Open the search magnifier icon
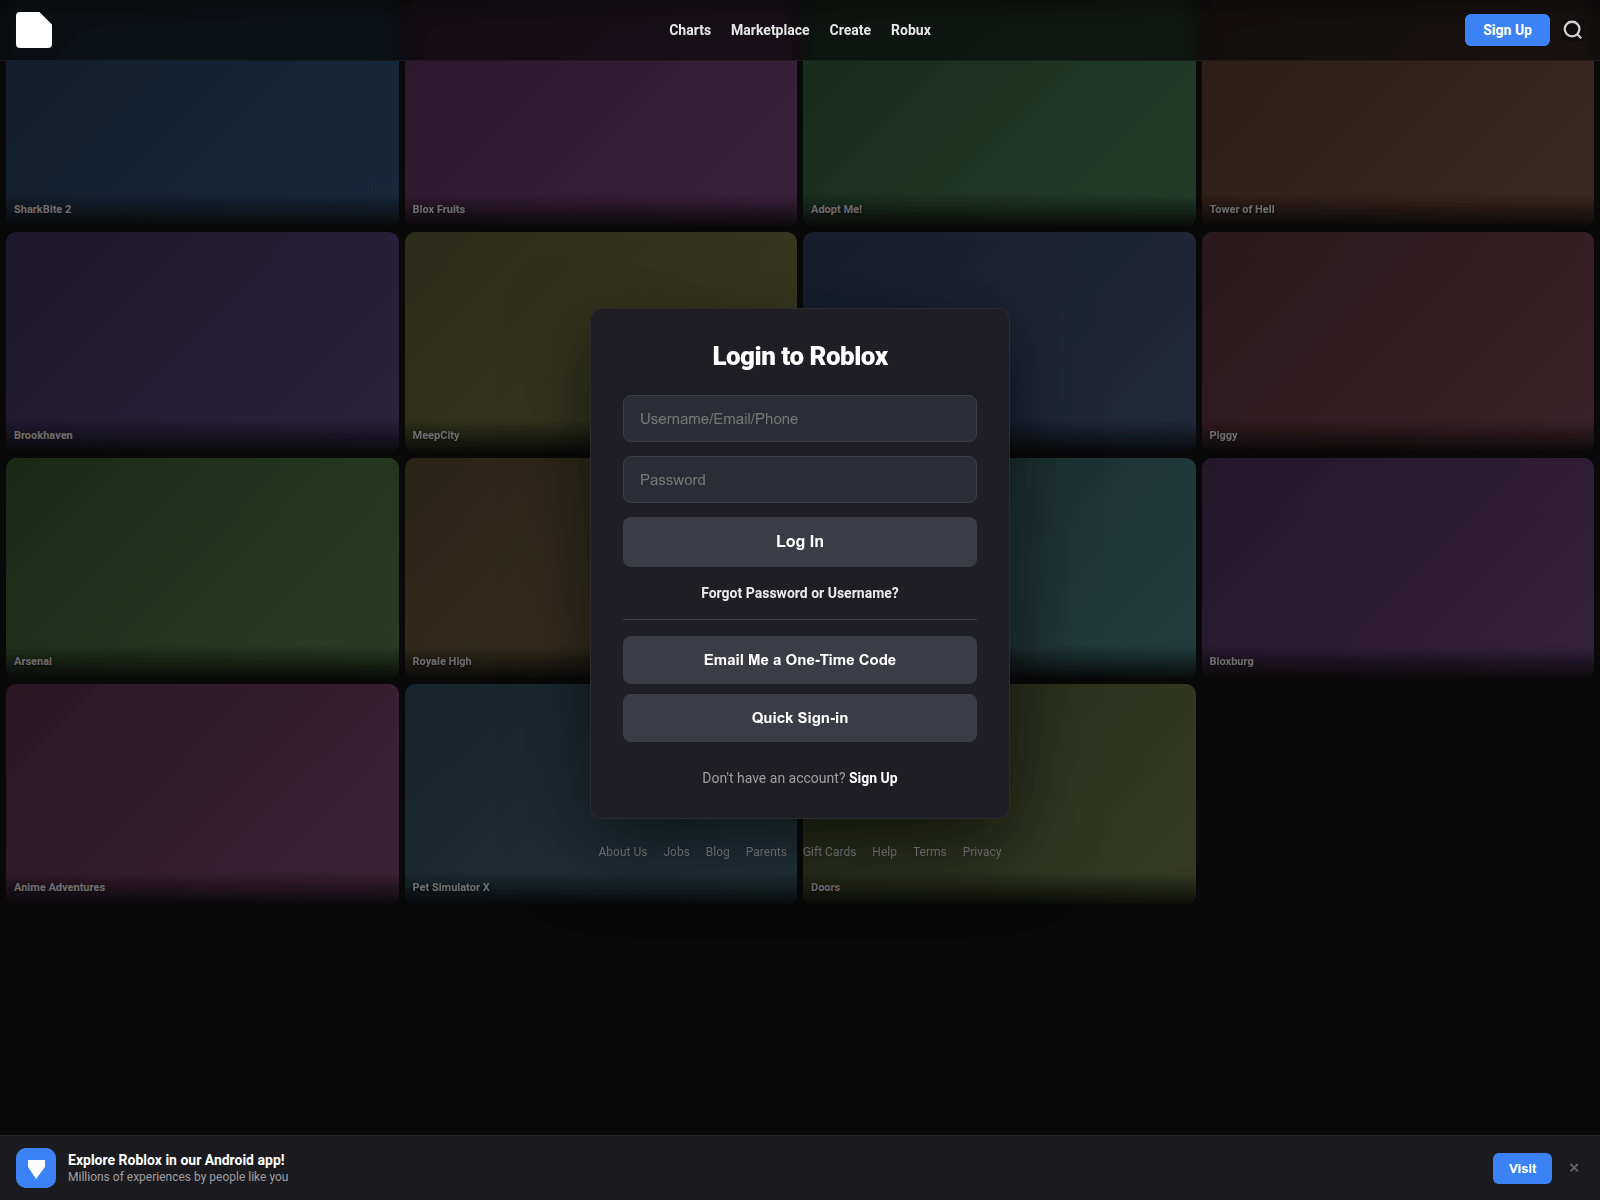 point(1573,30)
